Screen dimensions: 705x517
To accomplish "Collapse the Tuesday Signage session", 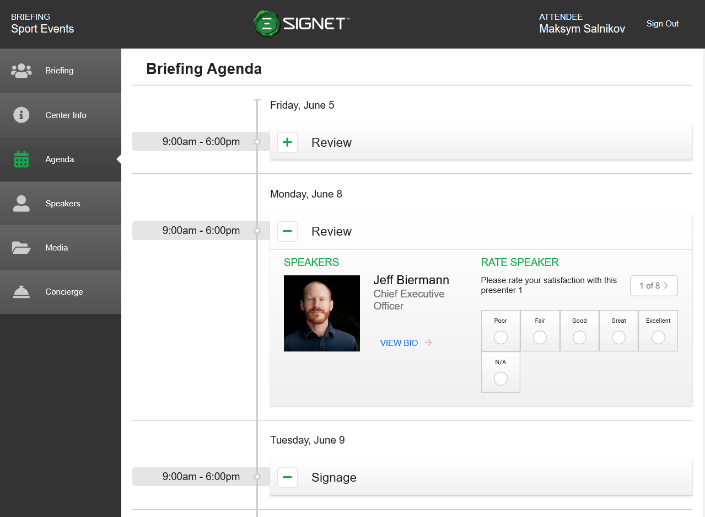I will (288, 478).
